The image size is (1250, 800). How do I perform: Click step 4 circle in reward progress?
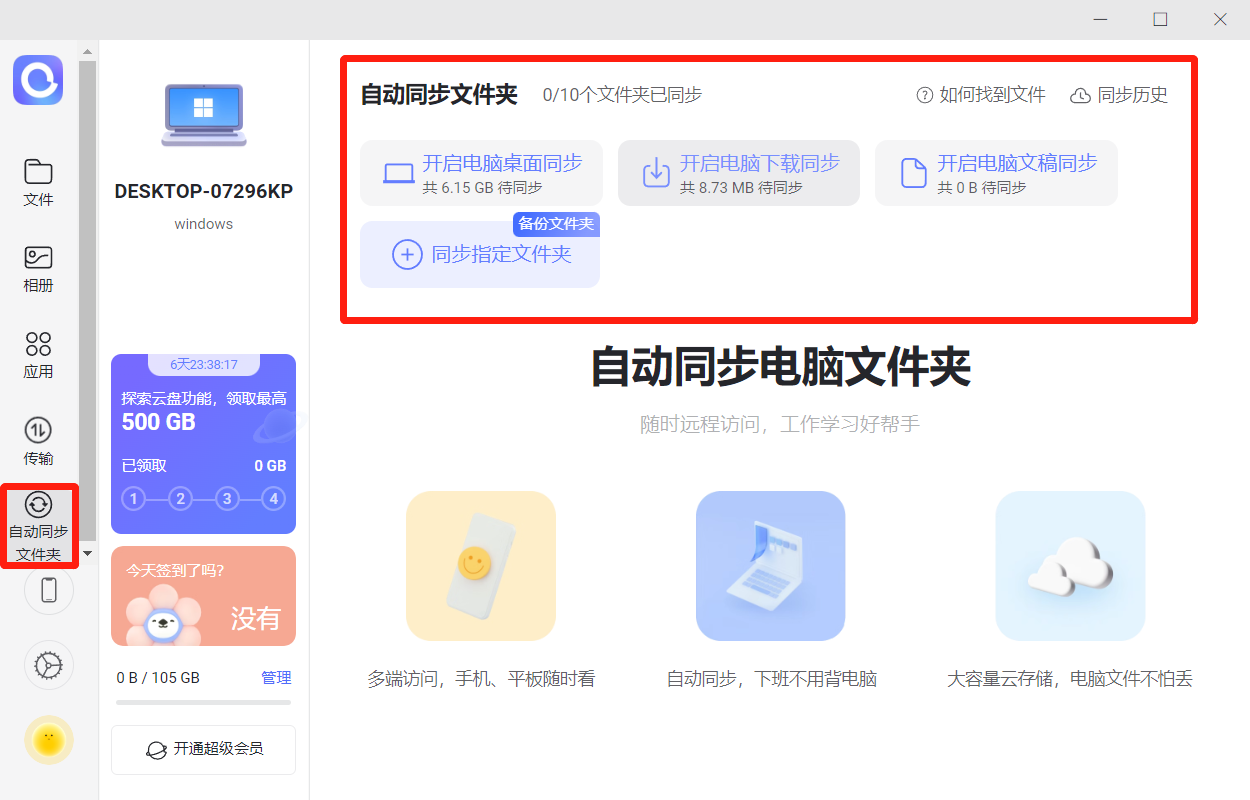(273, 499)
